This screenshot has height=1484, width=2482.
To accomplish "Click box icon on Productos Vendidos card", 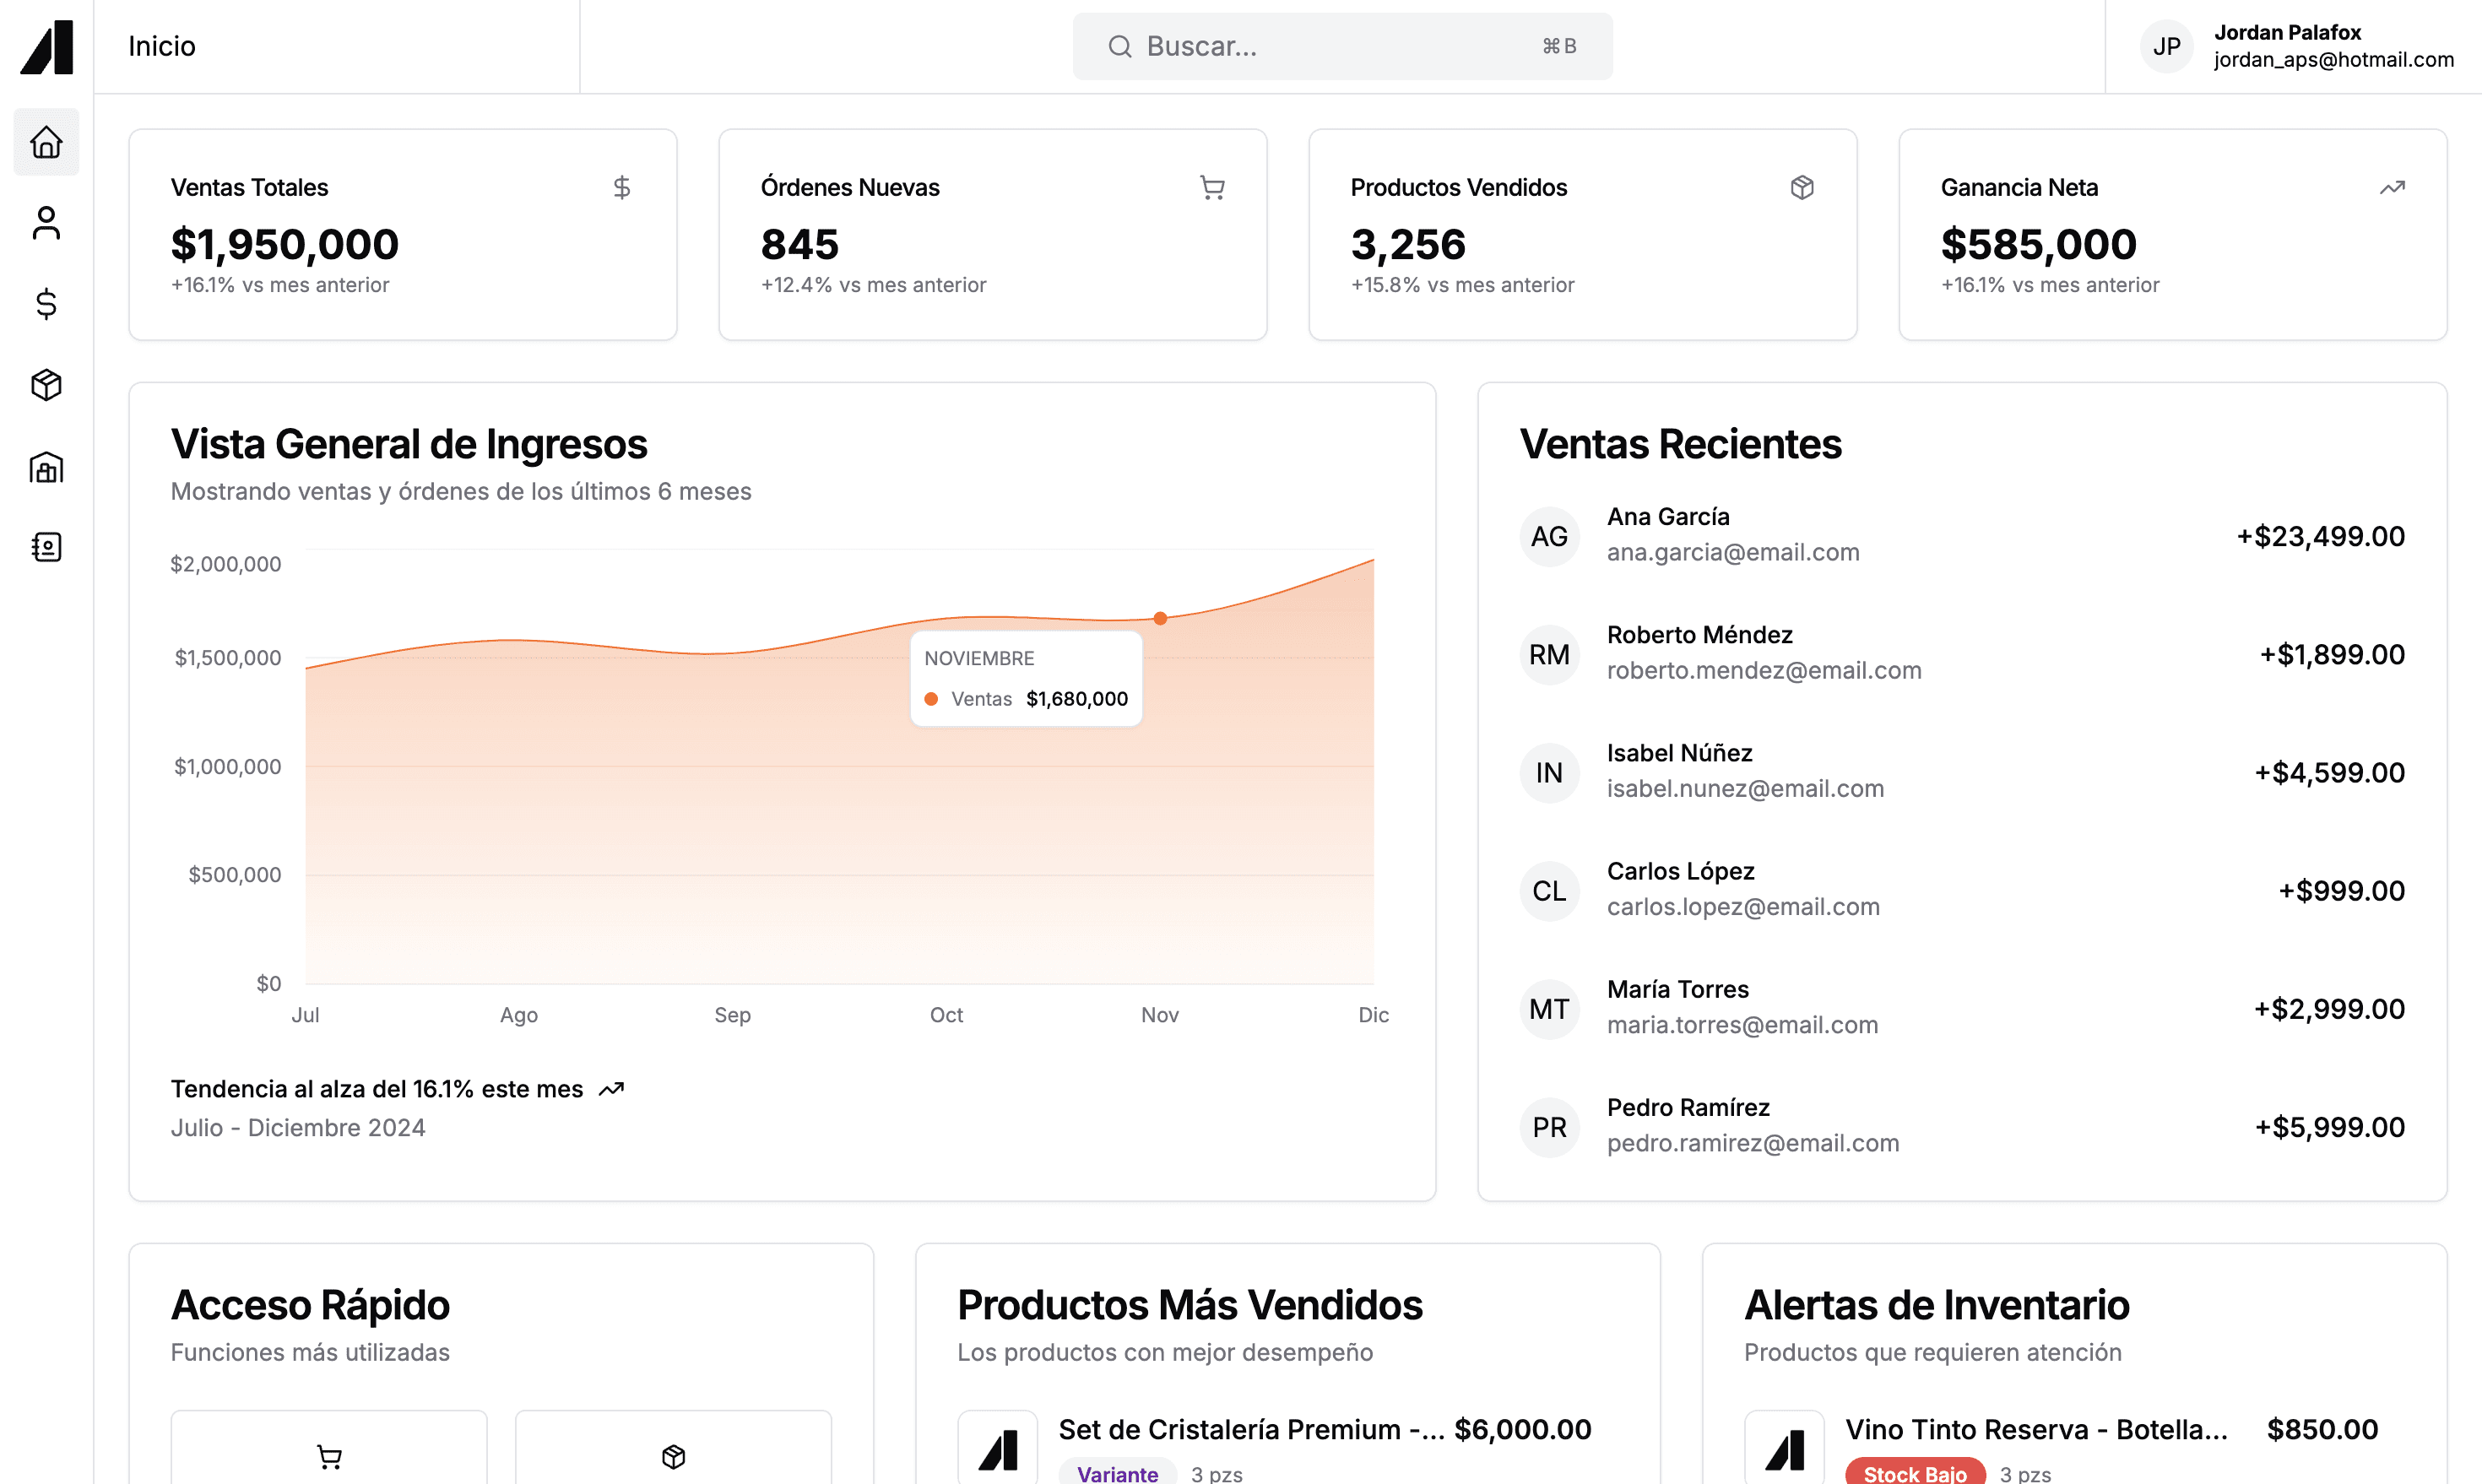I will [x=1802, y=187].
